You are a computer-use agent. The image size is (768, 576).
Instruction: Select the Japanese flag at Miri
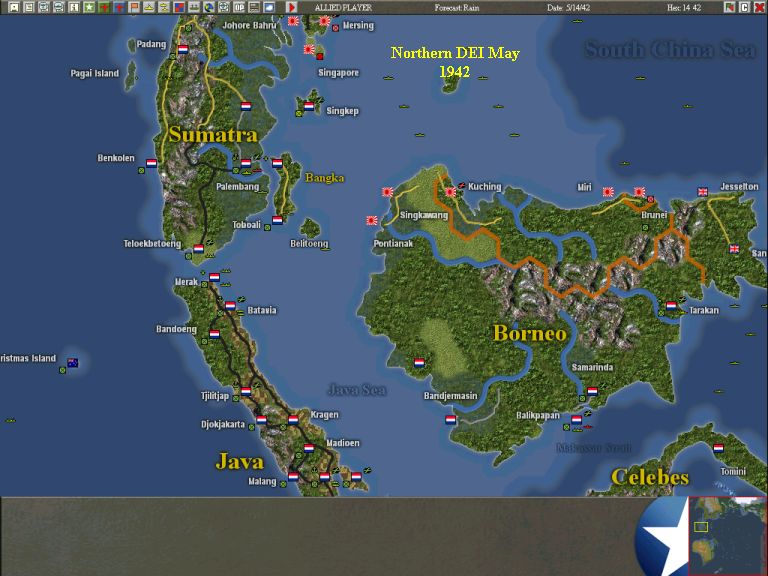[x=608, y=192]
